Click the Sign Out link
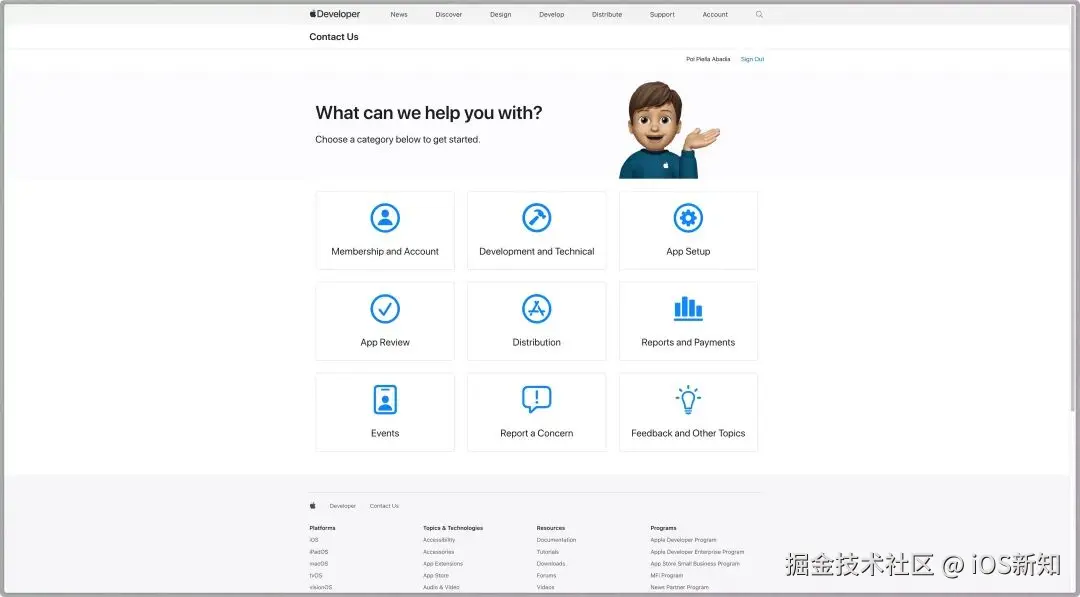This screenshot has height=597, width=1080. point(752,59)
